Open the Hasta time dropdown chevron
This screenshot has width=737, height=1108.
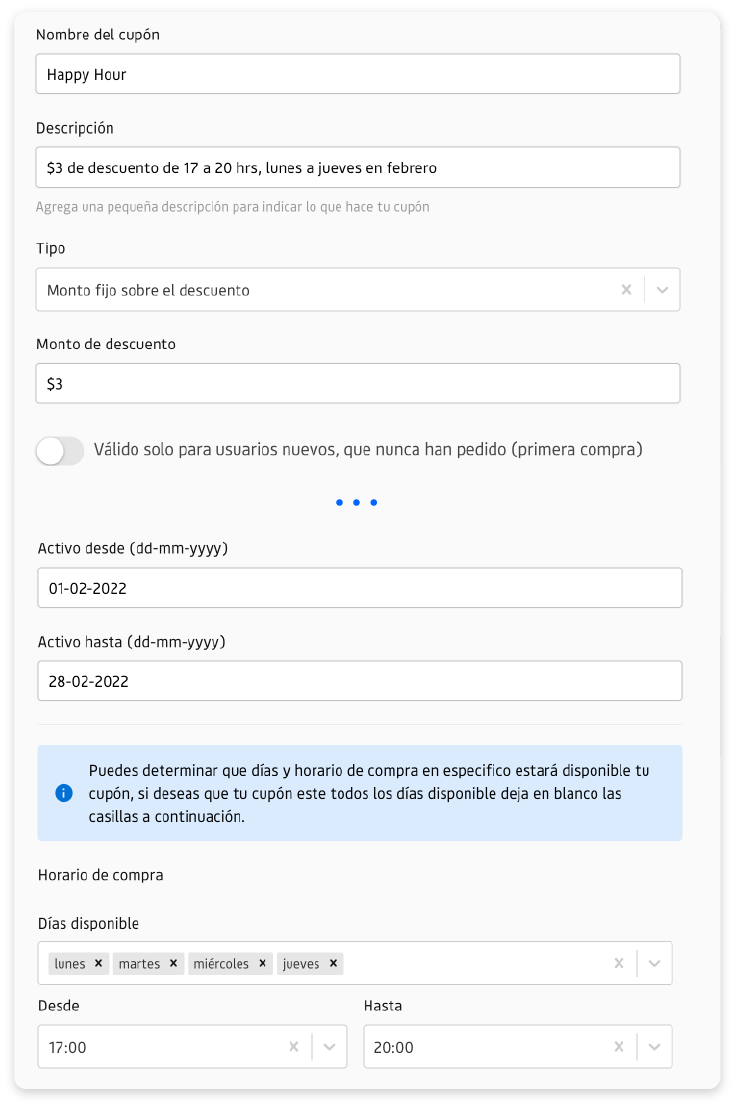(654, 1047)
